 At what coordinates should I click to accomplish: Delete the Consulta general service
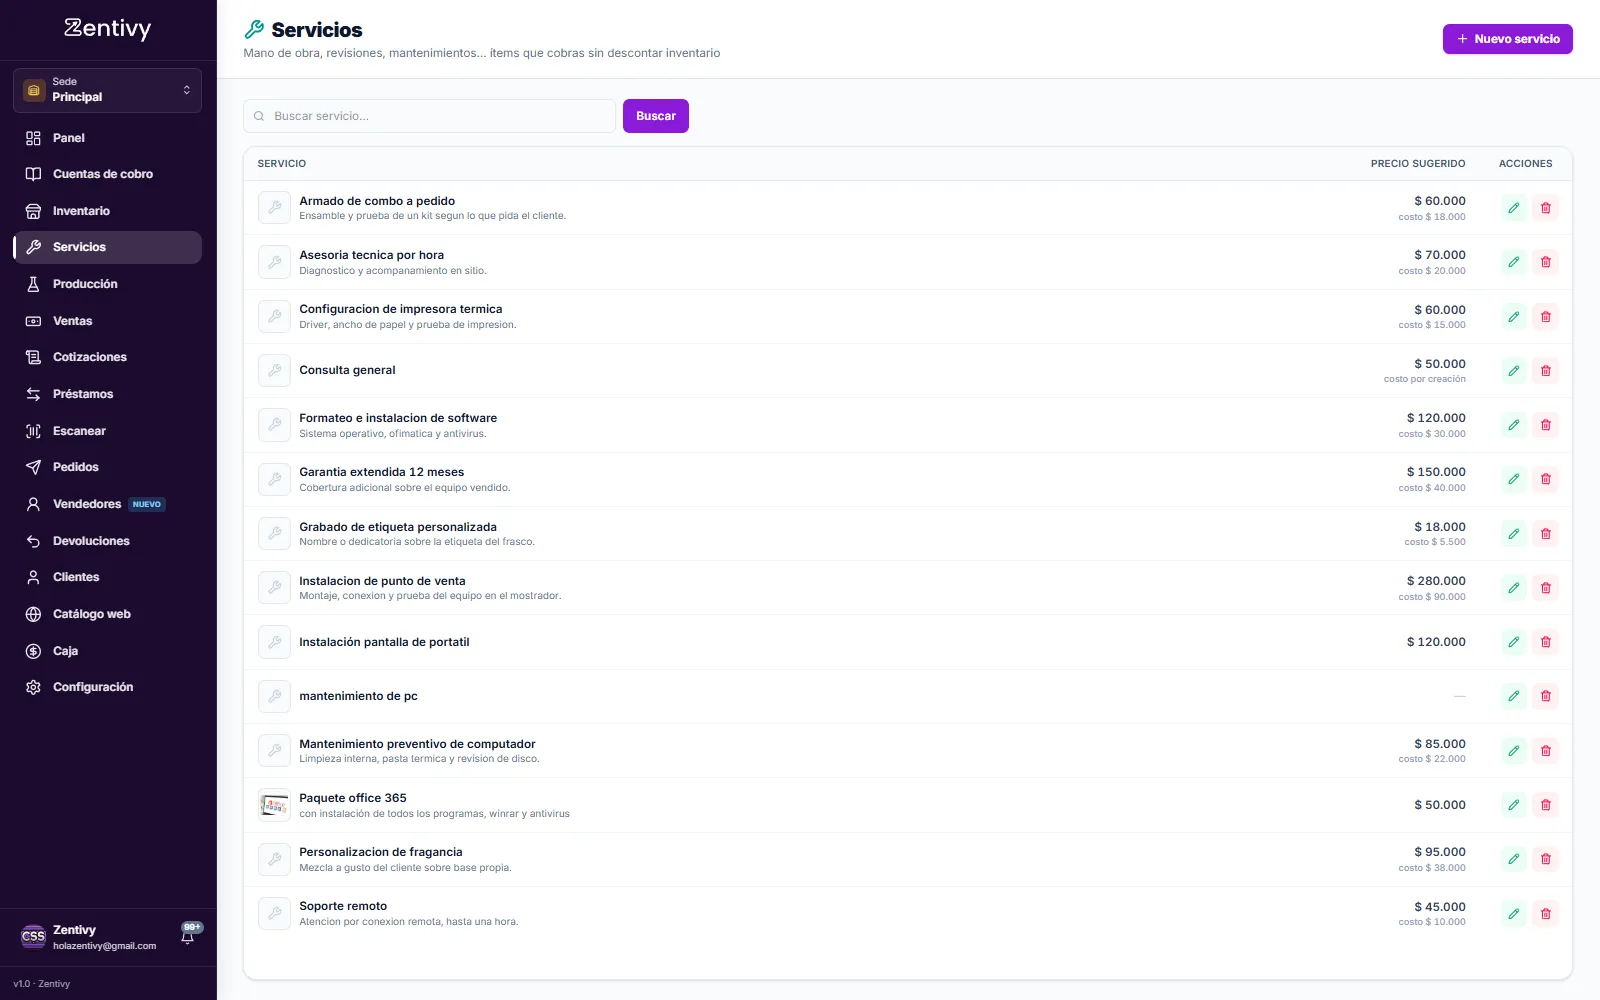tap(1546, 371)
